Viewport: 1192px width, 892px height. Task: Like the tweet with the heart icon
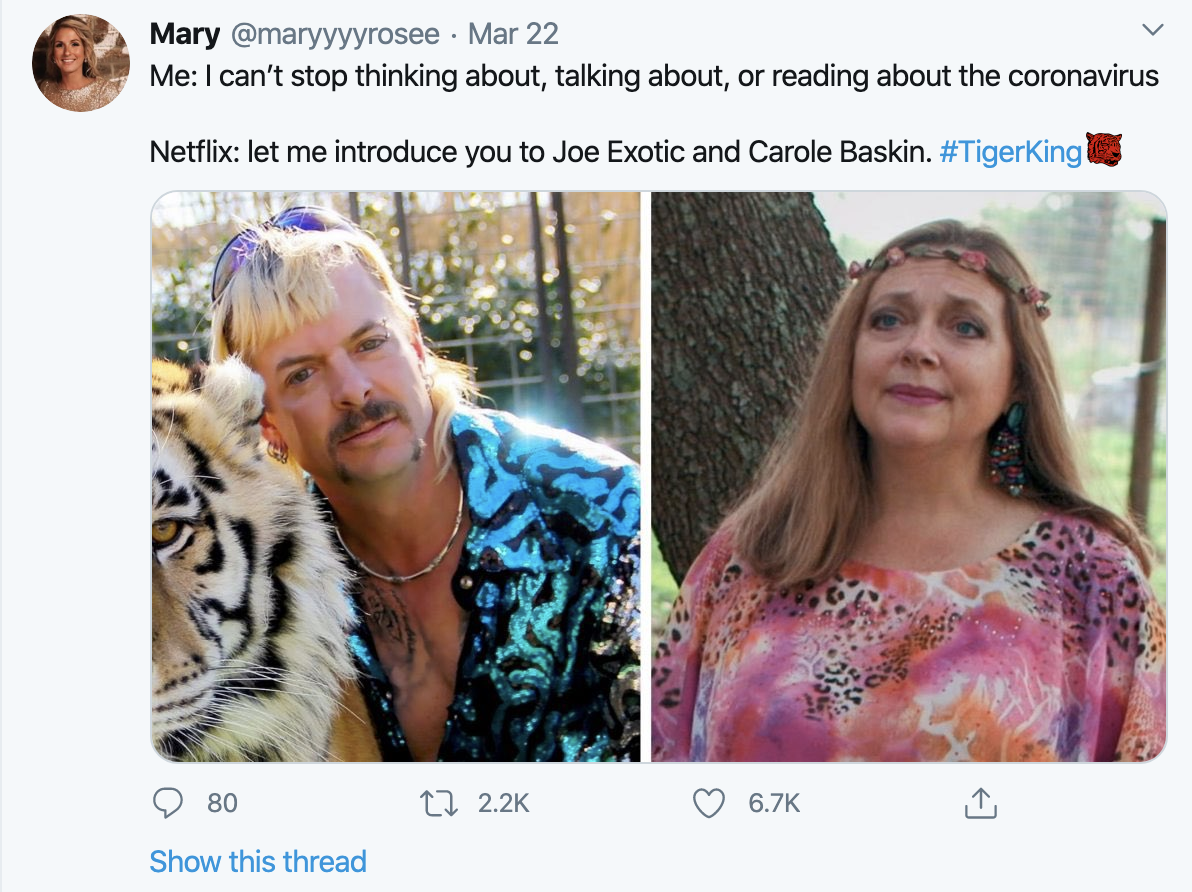tap(709, 802)
